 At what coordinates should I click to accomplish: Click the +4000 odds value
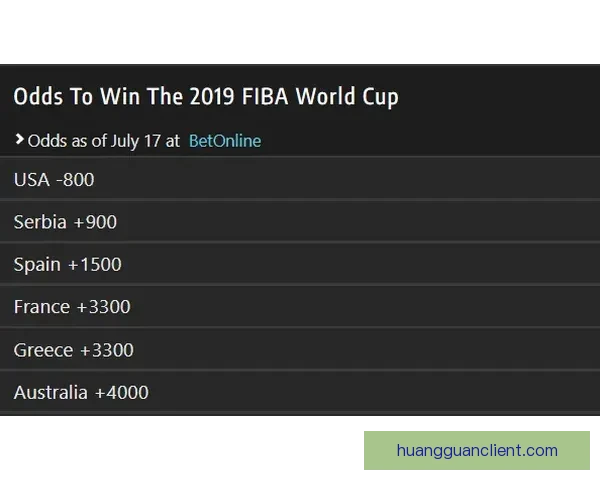point(122,393)
